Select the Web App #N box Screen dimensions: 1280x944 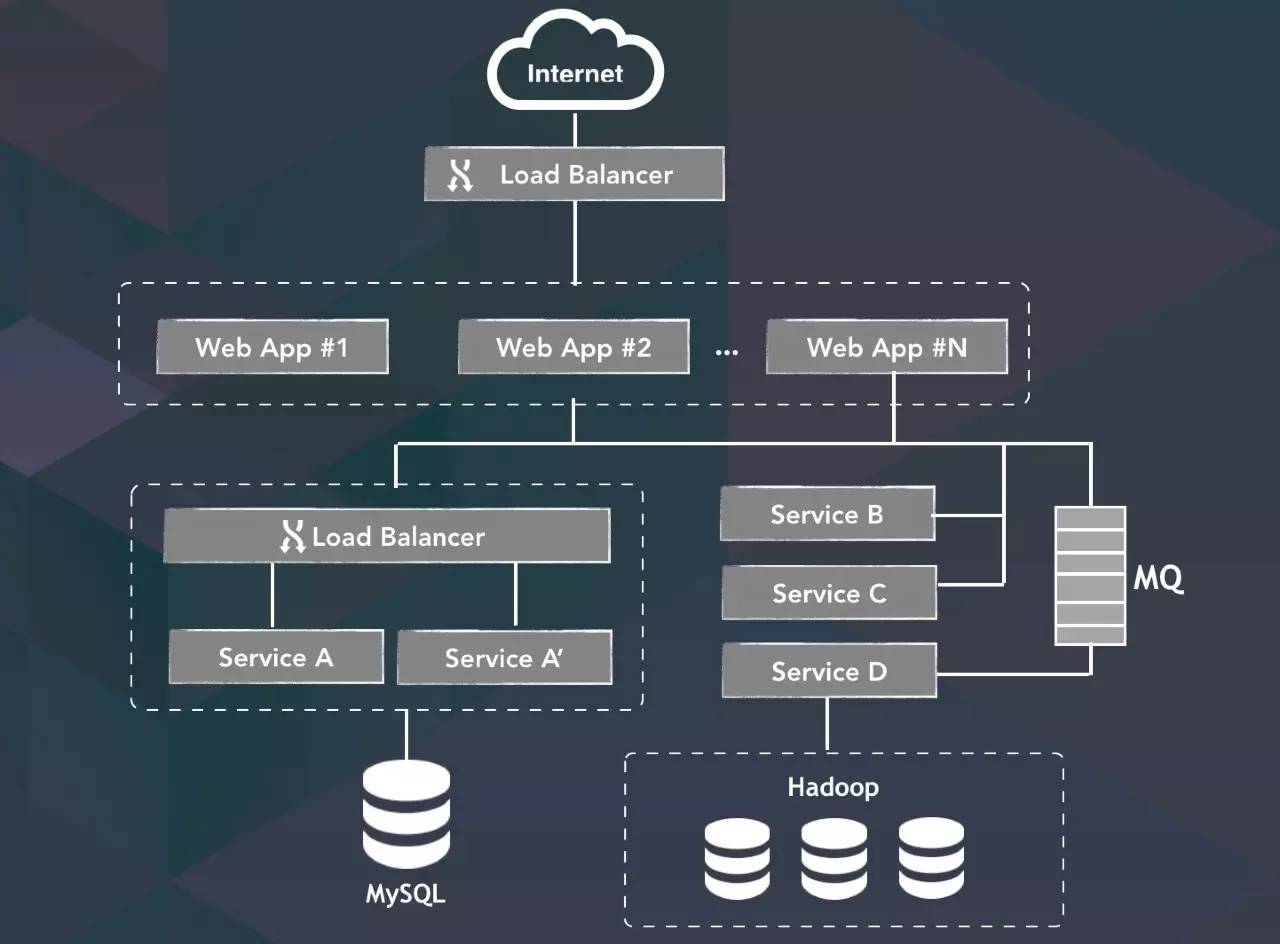[x=887, y=347]
